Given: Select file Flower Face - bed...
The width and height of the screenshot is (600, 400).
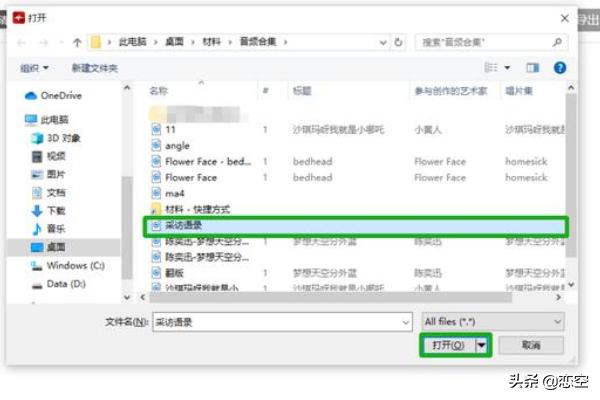Looking at the screenshot, I should coord(208,162).
